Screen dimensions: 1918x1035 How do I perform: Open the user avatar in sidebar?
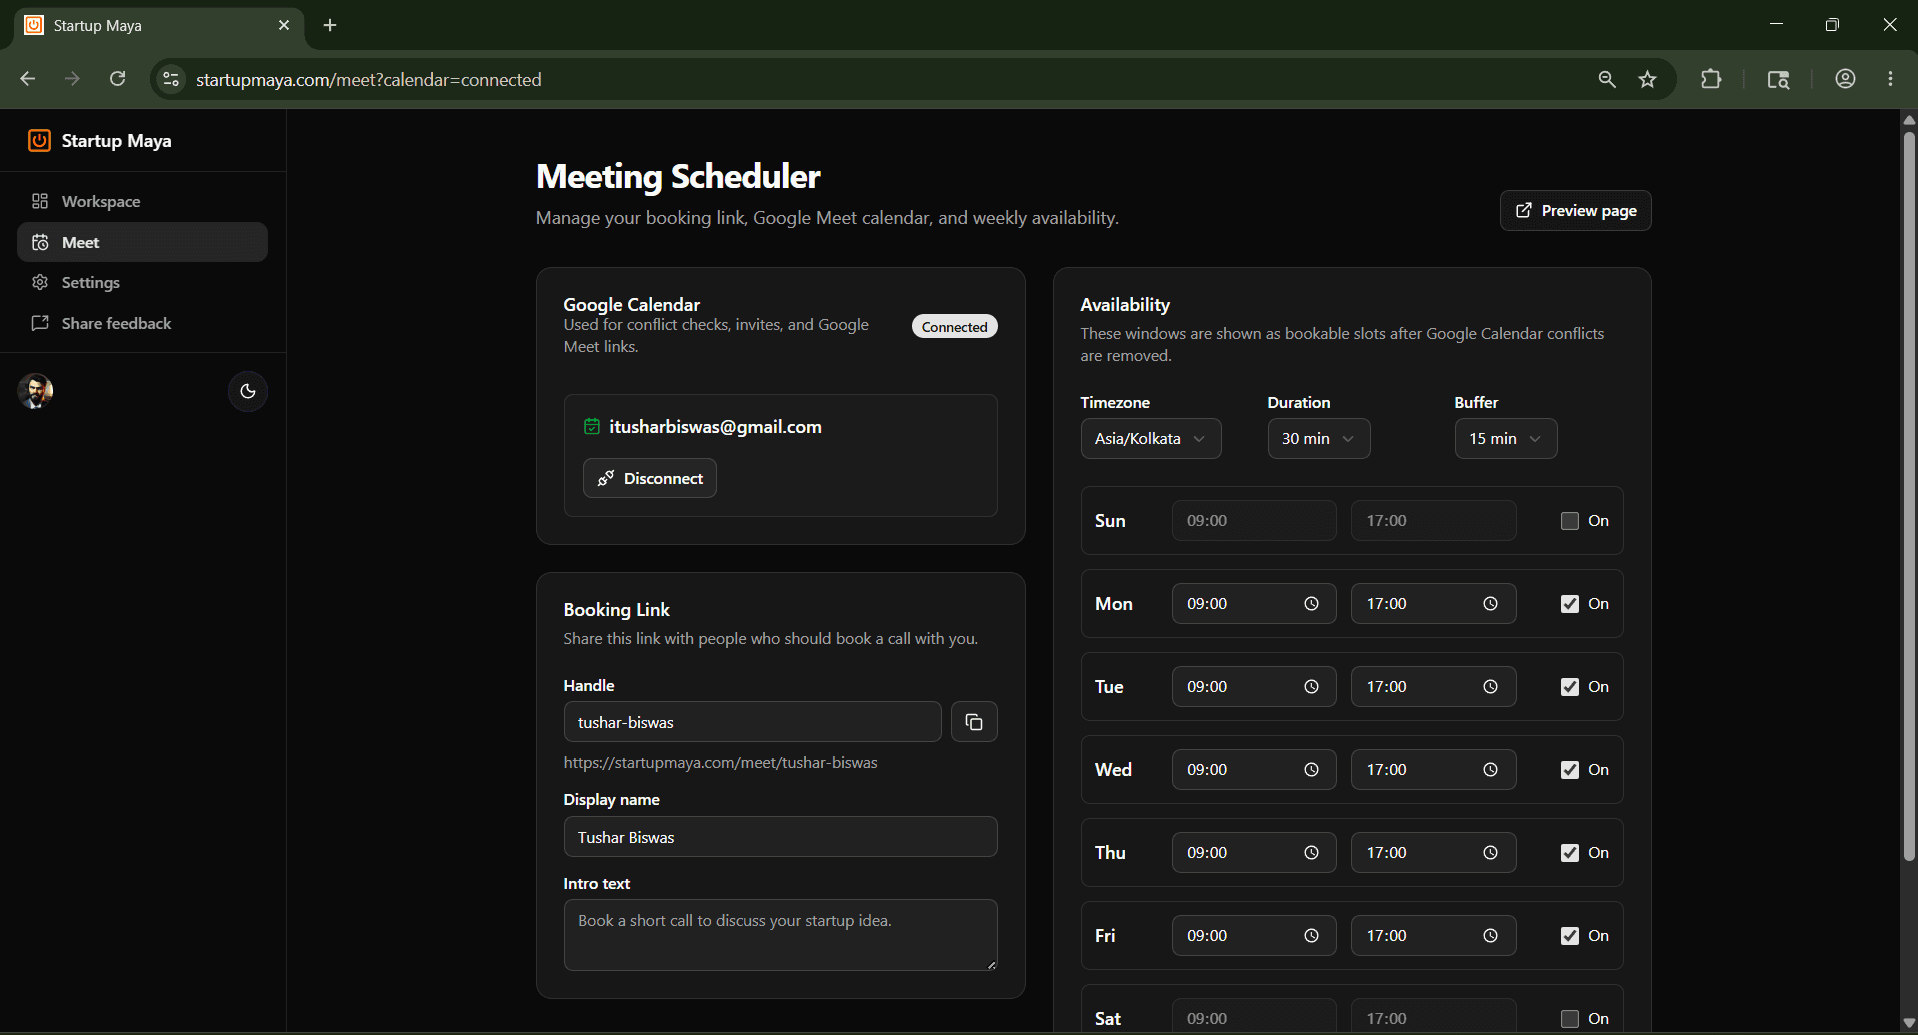tap(35, 391)
